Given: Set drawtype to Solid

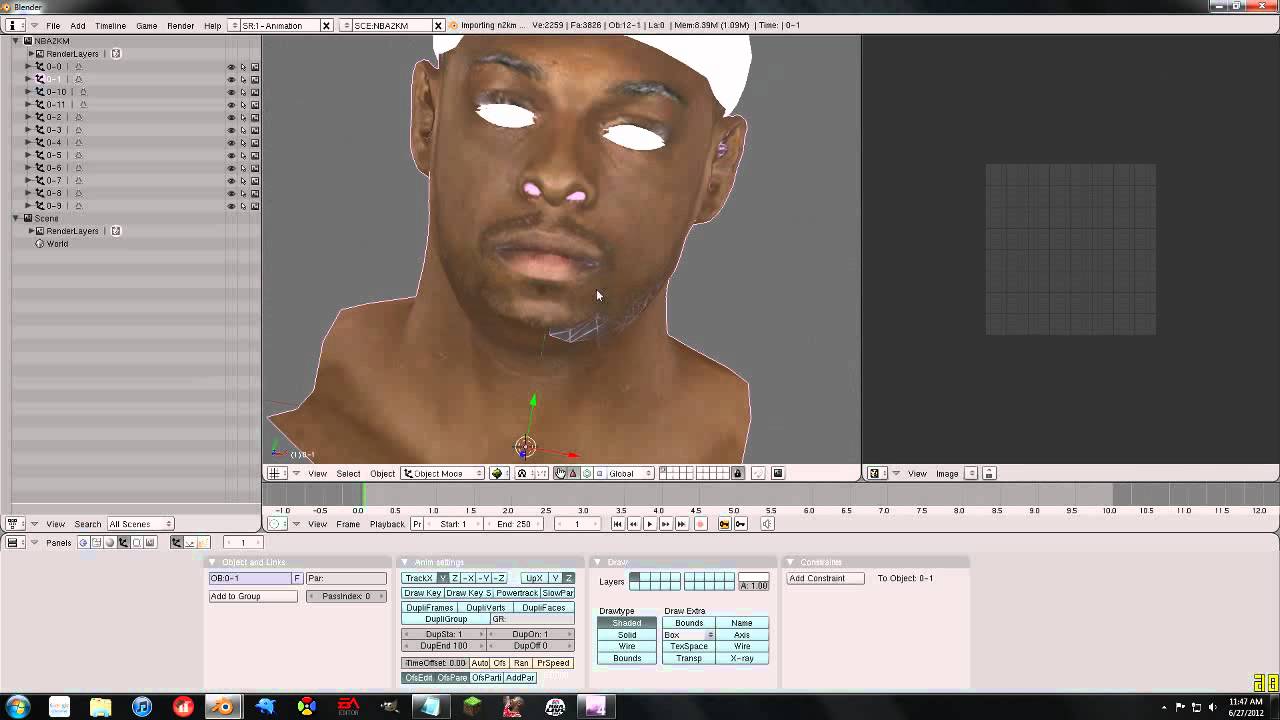Looking at the screenshot, I should tap(627, 635).
